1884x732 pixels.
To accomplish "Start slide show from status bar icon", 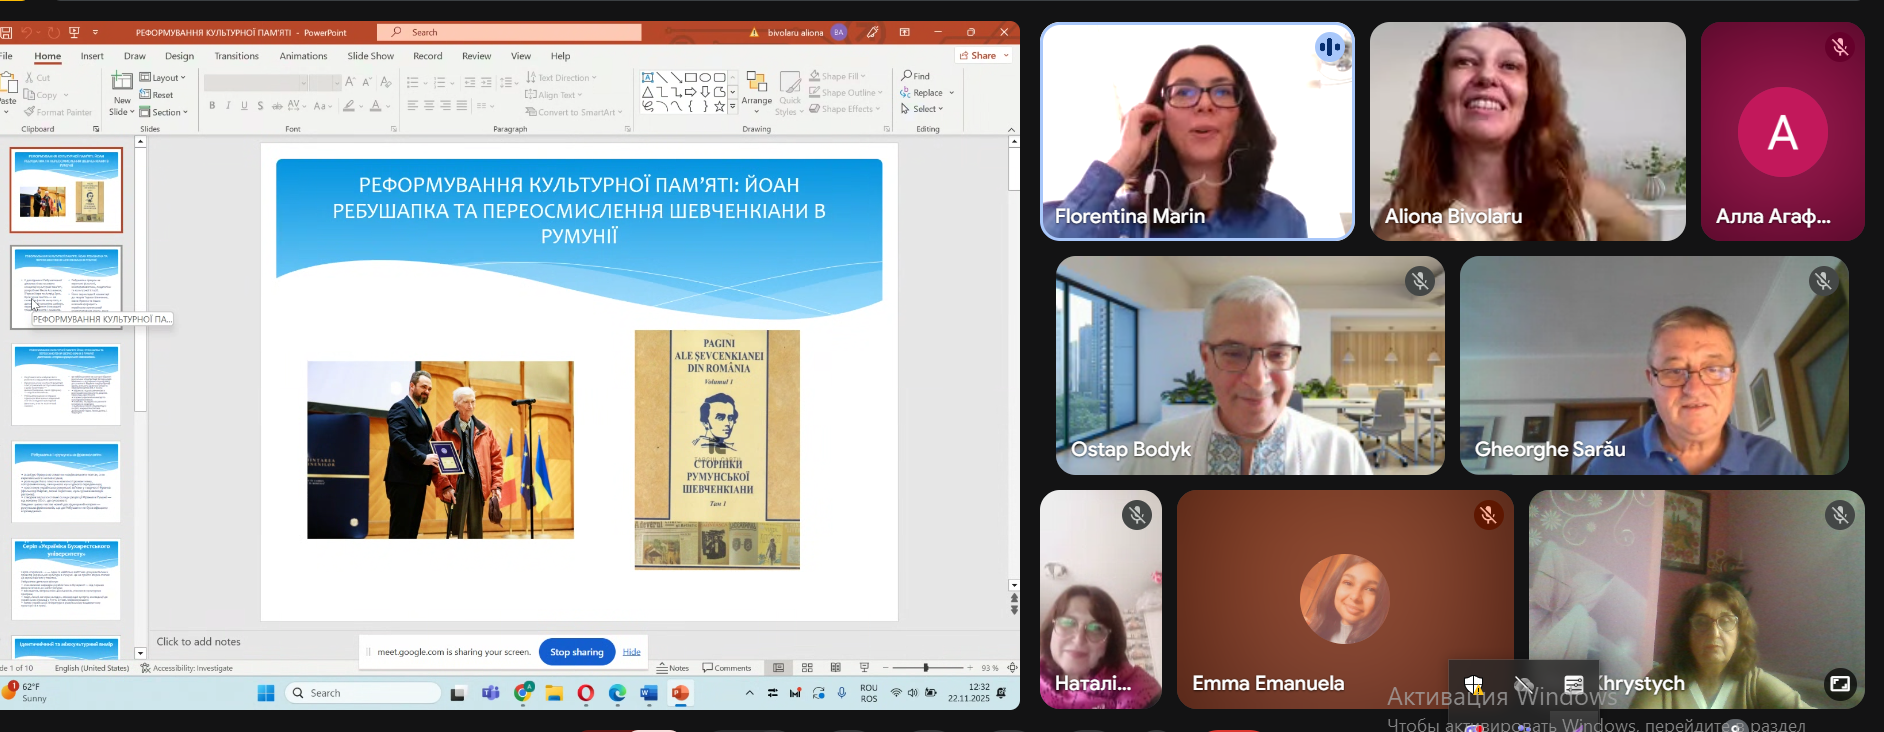I will pos(865,668).
